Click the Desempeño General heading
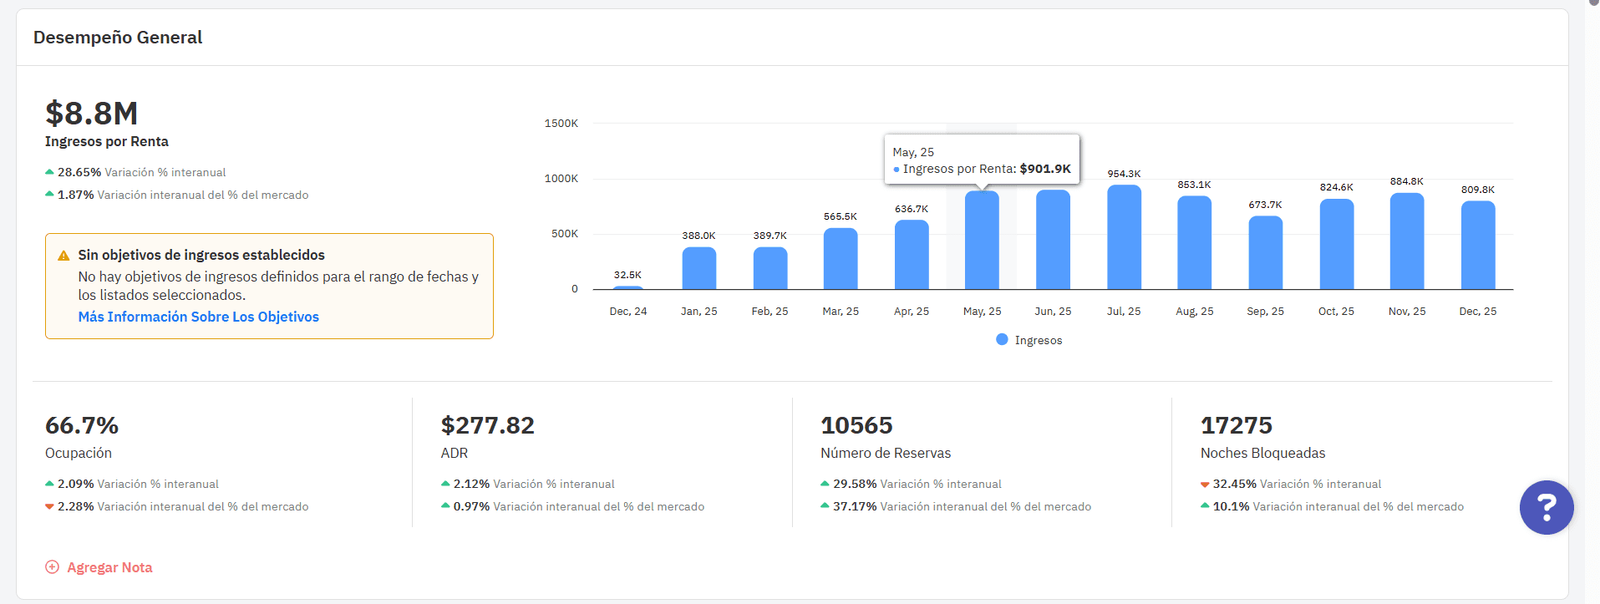The width and height of the screenshot is (1600, 604). click(x=118, y=37)
